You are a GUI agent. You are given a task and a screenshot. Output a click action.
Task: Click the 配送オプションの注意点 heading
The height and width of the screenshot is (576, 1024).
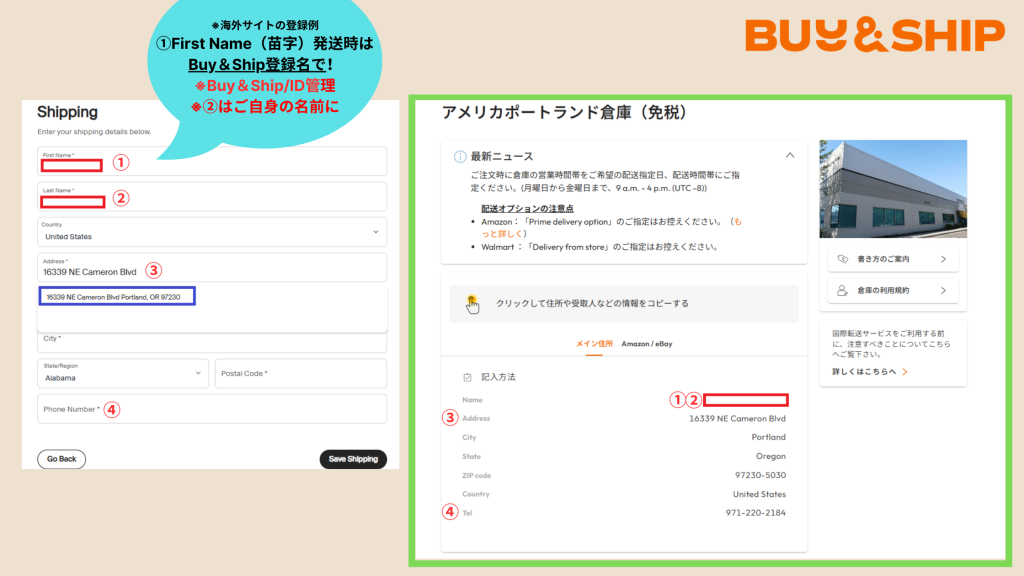(x=527, y=208)
